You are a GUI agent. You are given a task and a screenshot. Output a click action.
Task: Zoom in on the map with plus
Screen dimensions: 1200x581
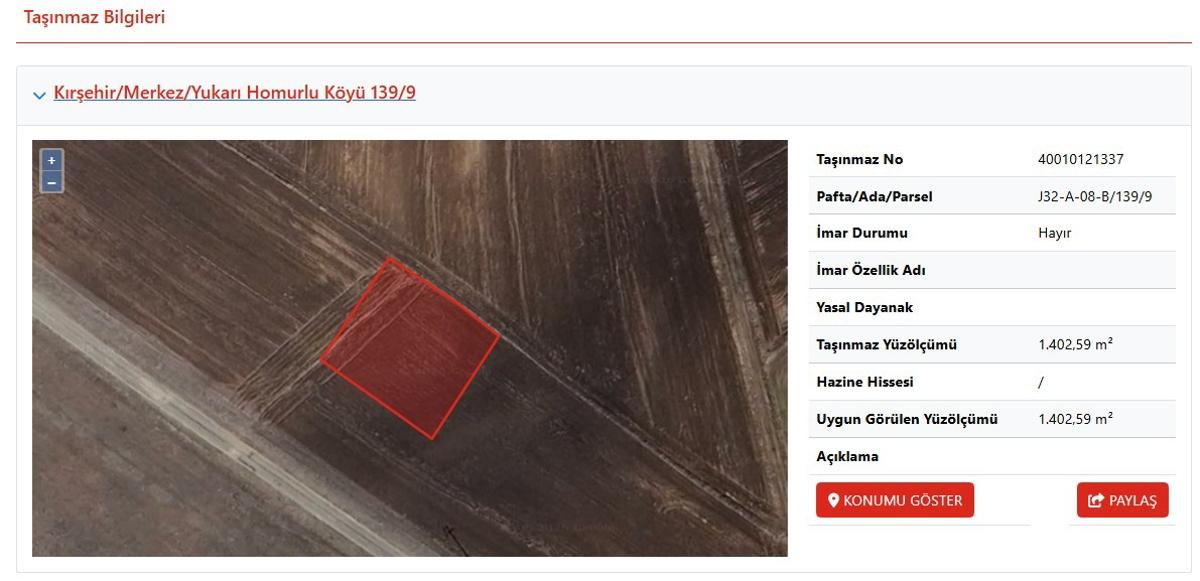[52, 160]
